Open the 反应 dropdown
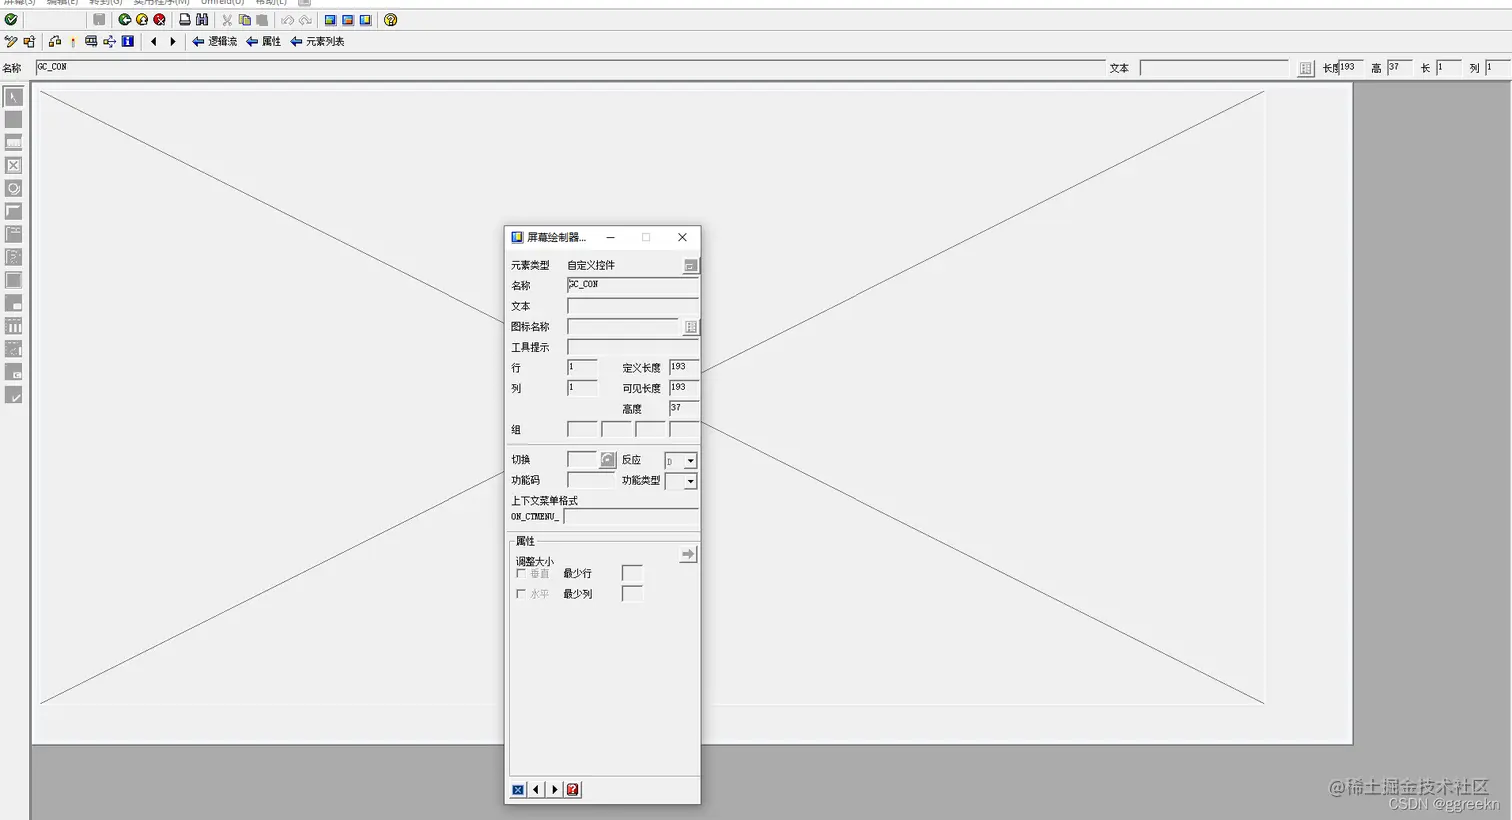Viewport: 1512px width, 820px height. (x=690, y=461)
